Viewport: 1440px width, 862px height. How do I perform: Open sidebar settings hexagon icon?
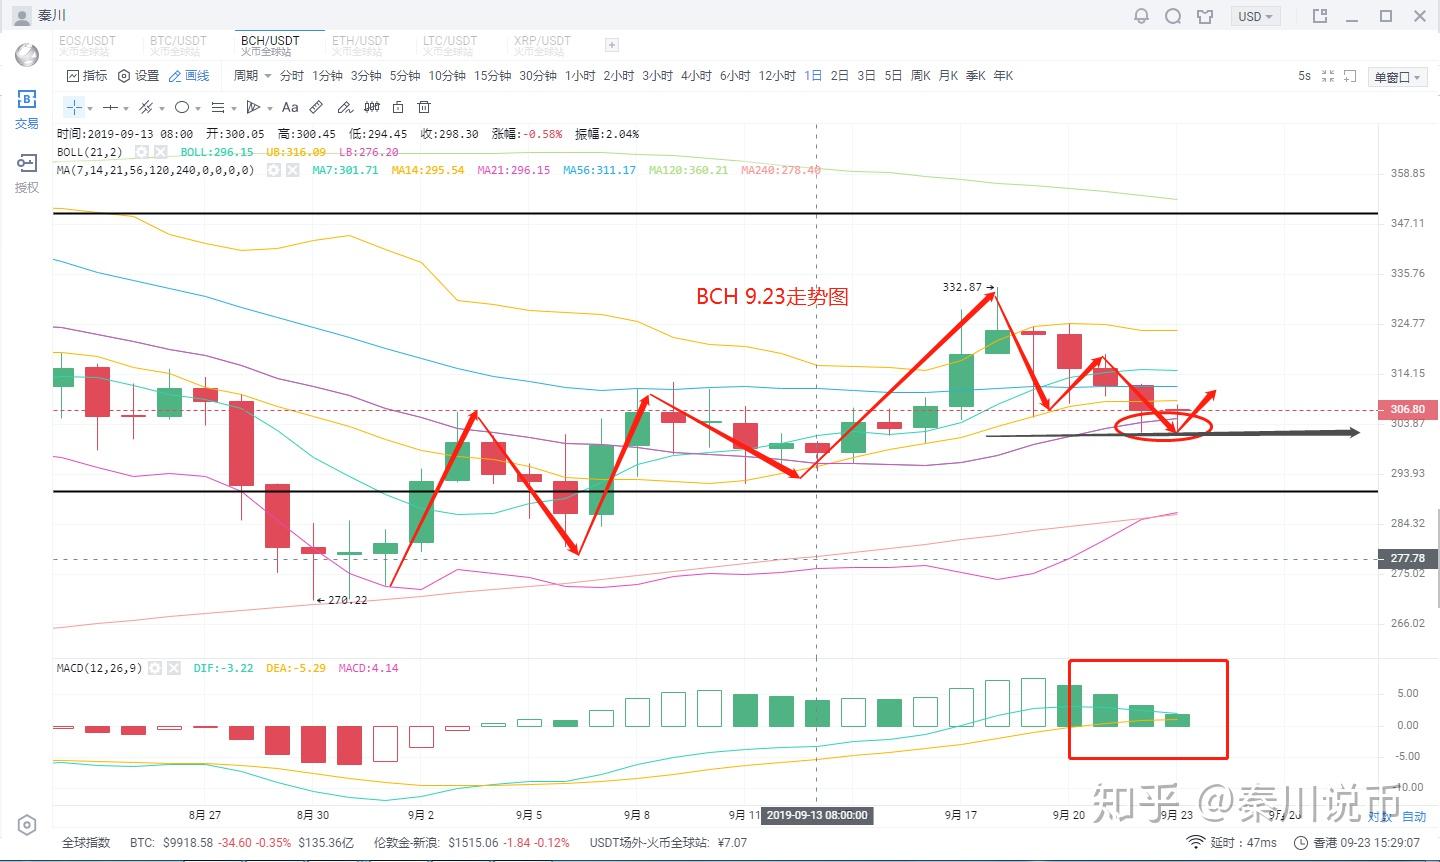click(x=27, y=825)
